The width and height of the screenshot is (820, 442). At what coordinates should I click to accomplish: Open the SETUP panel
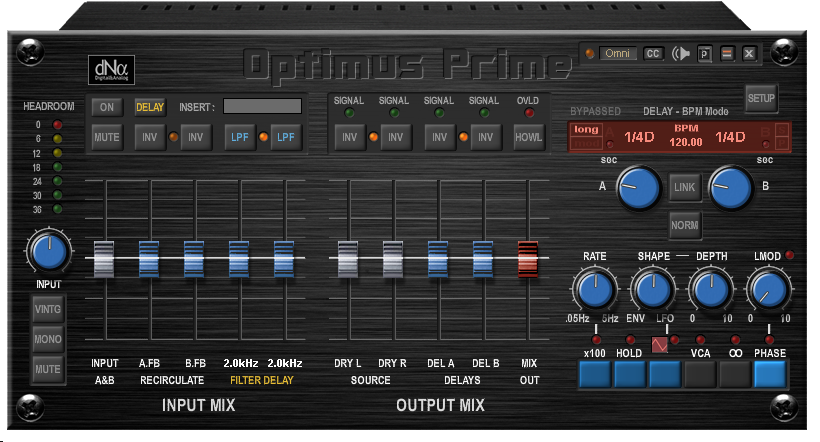pos(761,98)
